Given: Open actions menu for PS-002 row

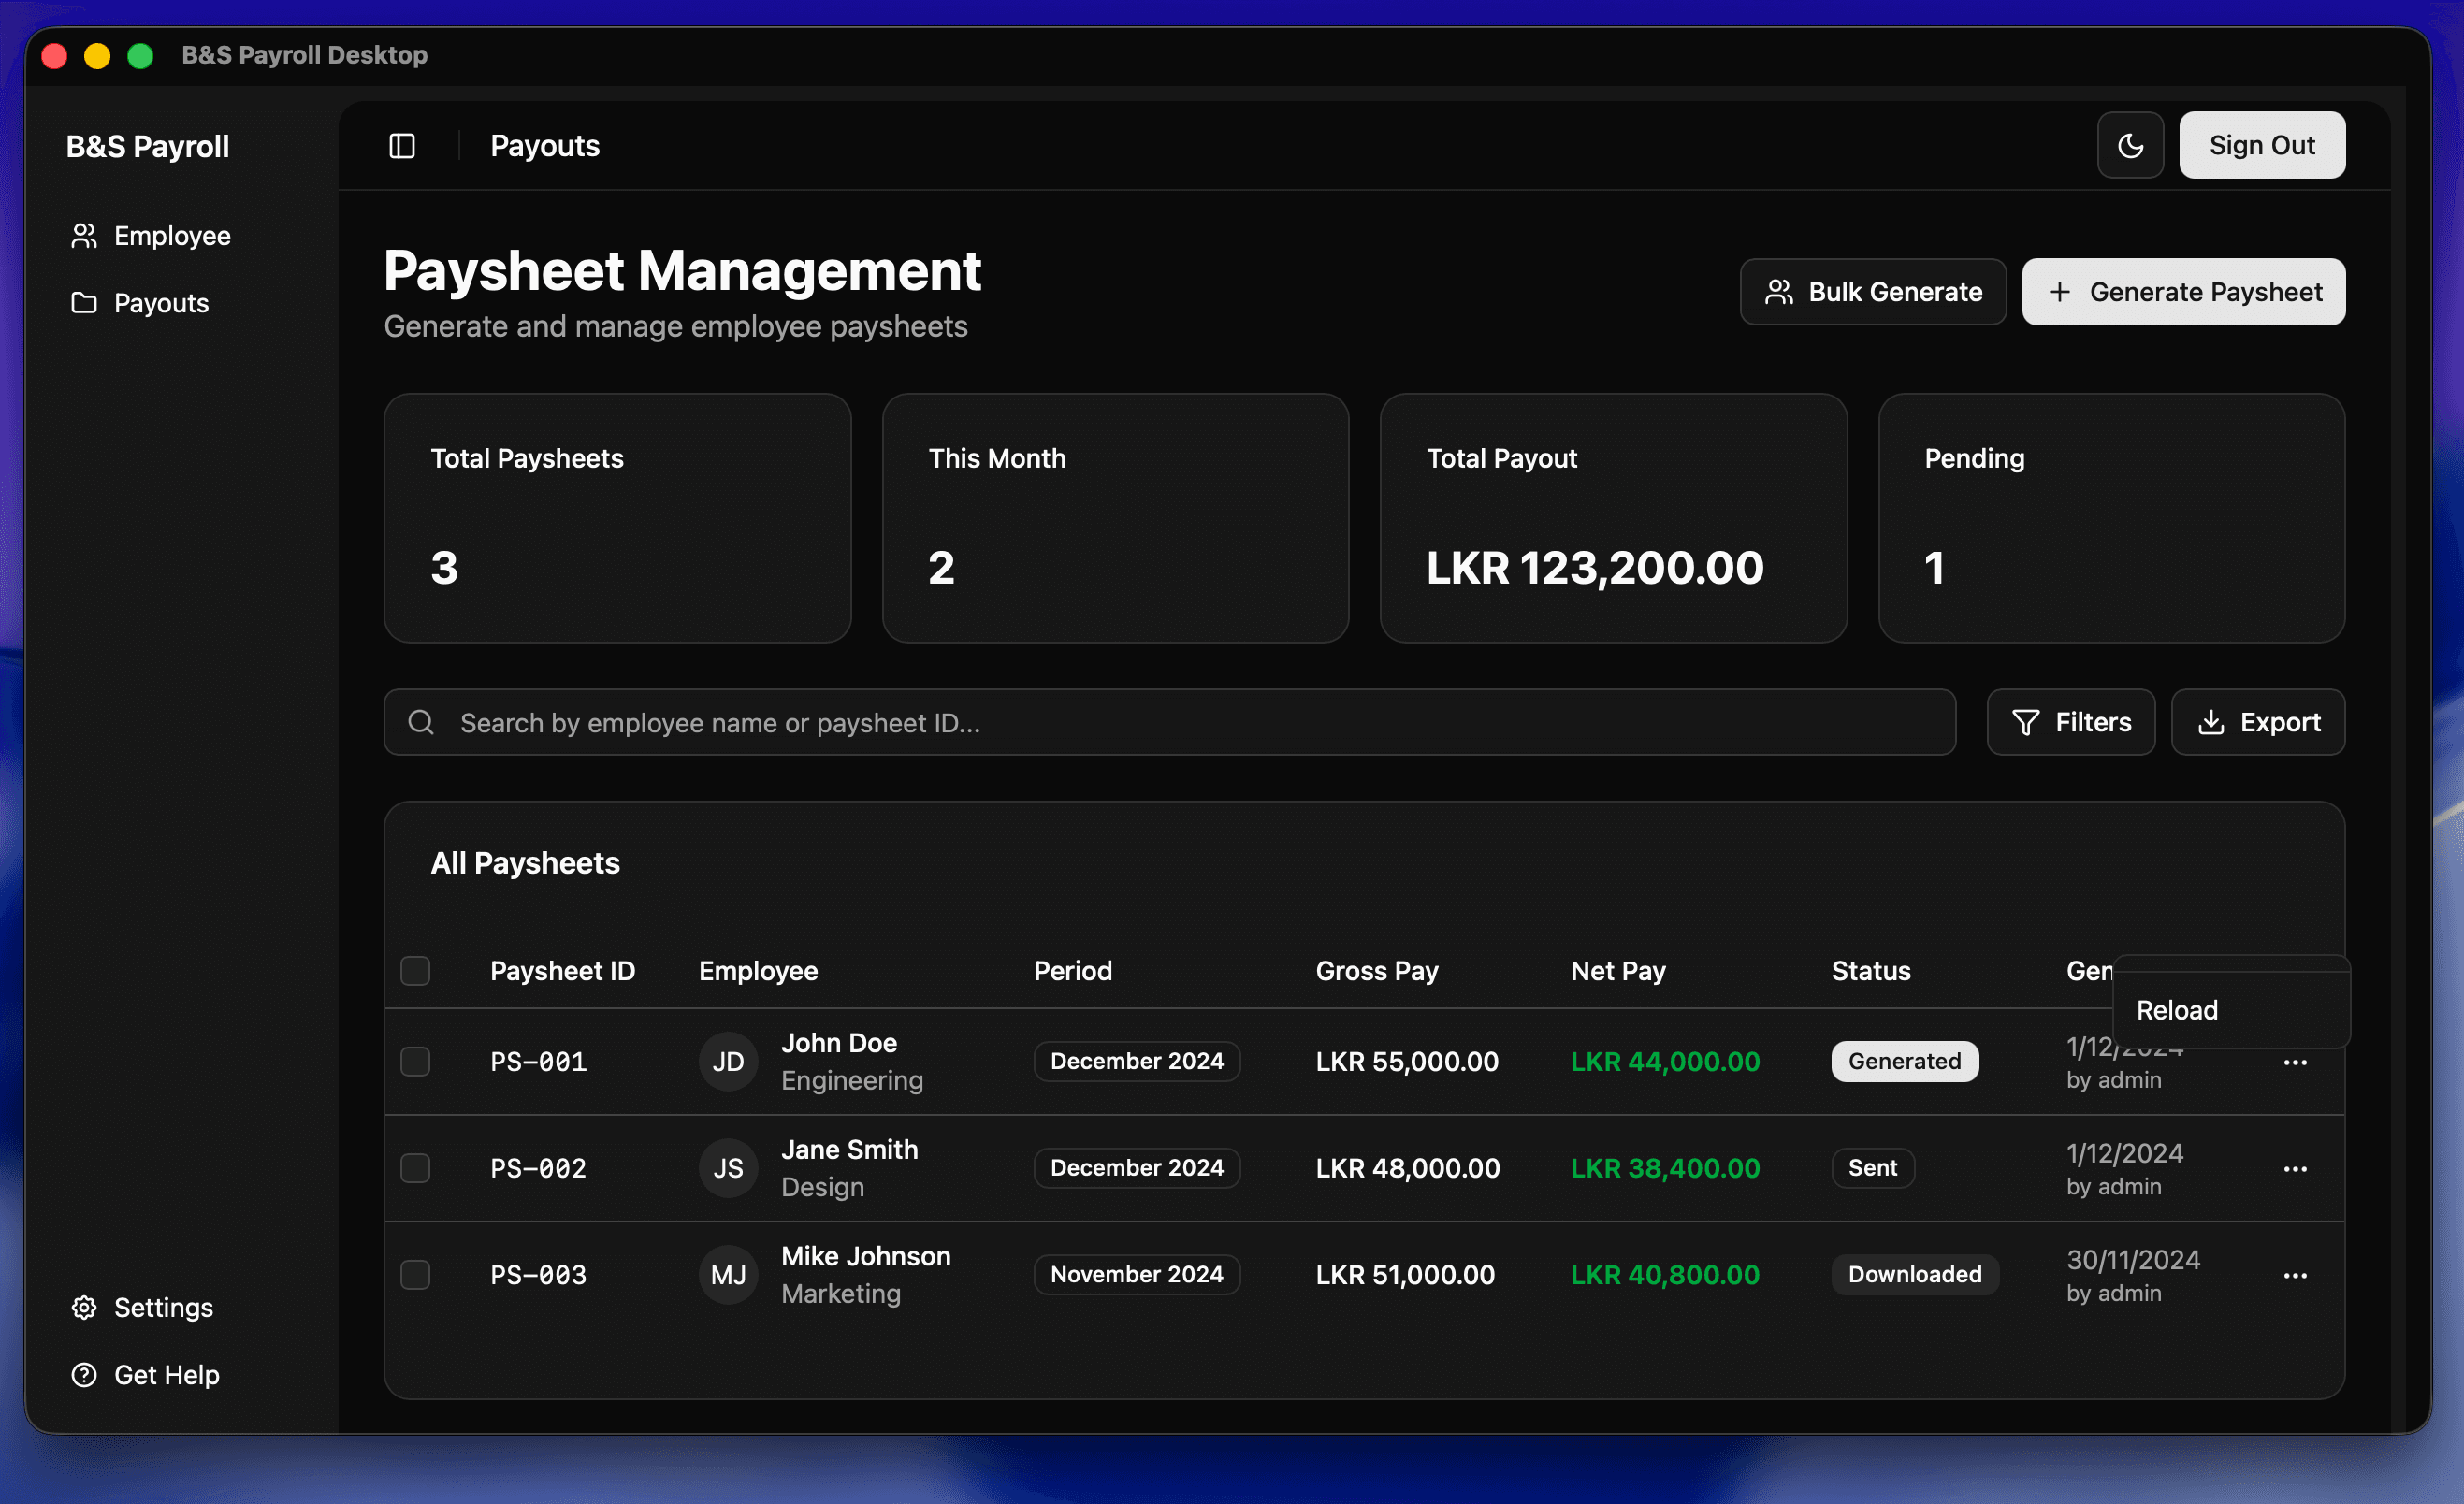Looking at the screenshot, I should (x=2296, y=1168).
